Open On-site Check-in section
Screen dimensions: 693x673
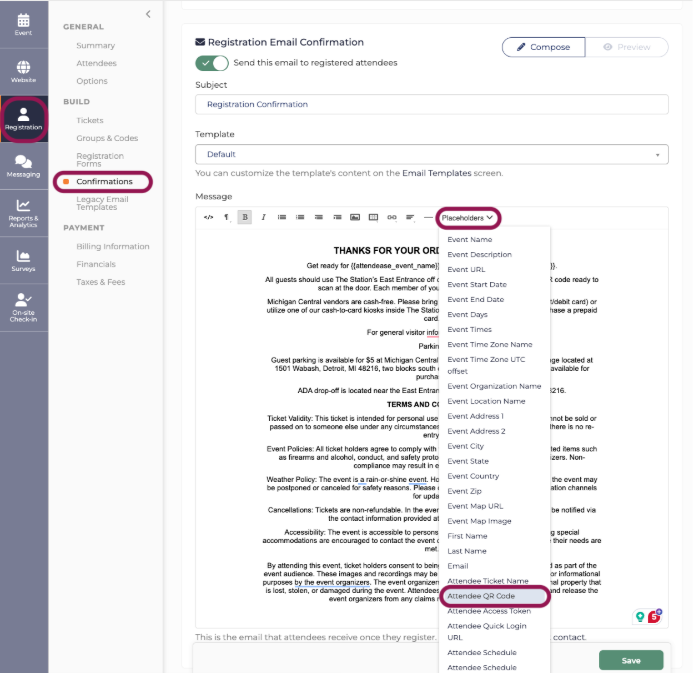(x=23, y=308)
